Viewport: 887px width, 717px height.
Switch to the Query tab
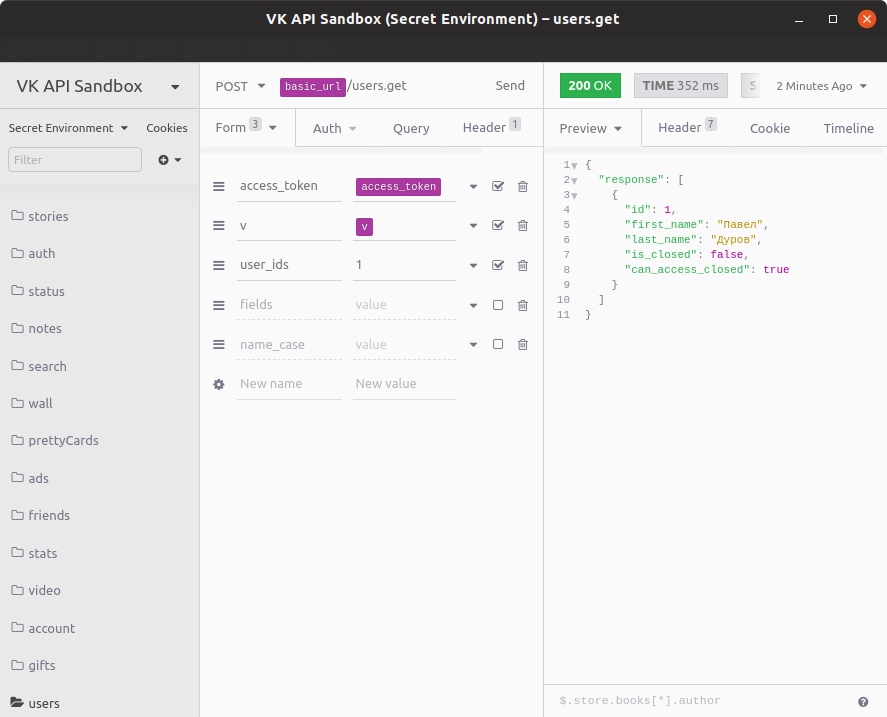(411, 128)
